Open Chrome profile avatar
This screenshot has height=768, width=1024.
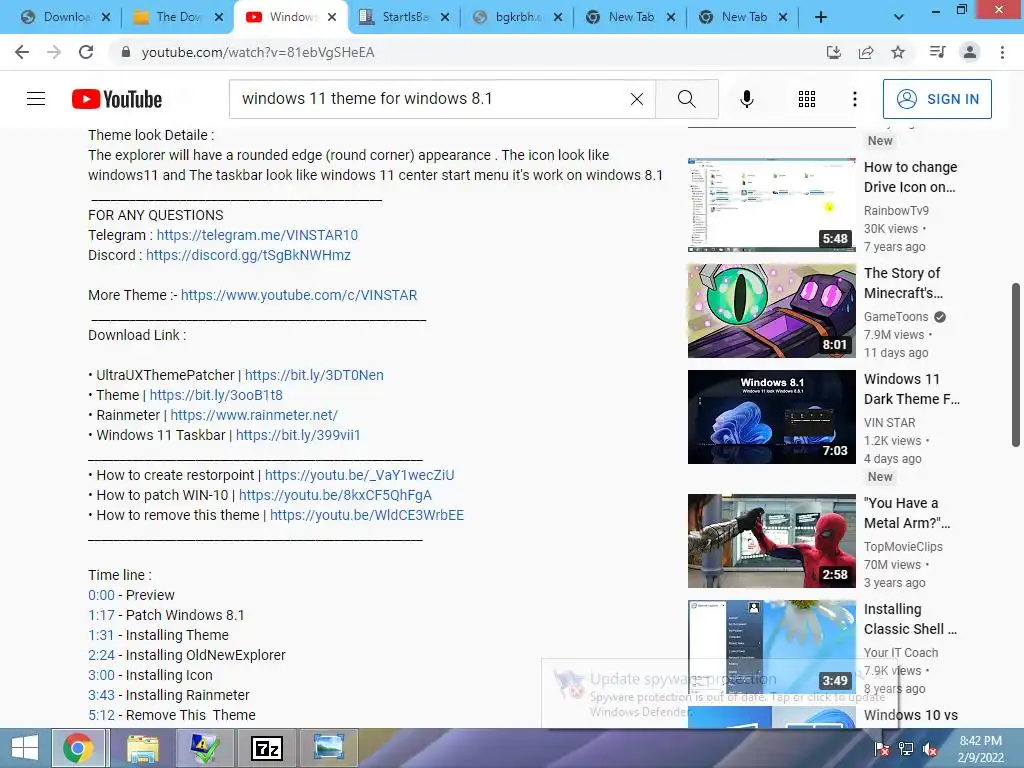tap(970, 52)
